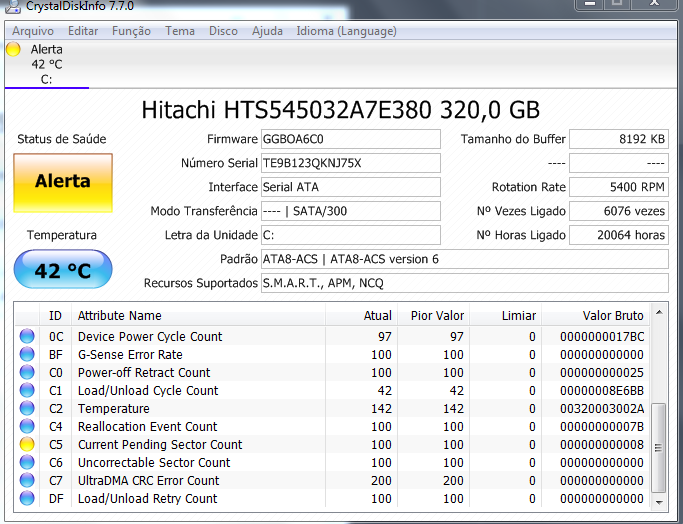The width and height of the screenshot is (683, 524).
Task: Click the blue status icon for Temperature row
Action: pos(27,408)
